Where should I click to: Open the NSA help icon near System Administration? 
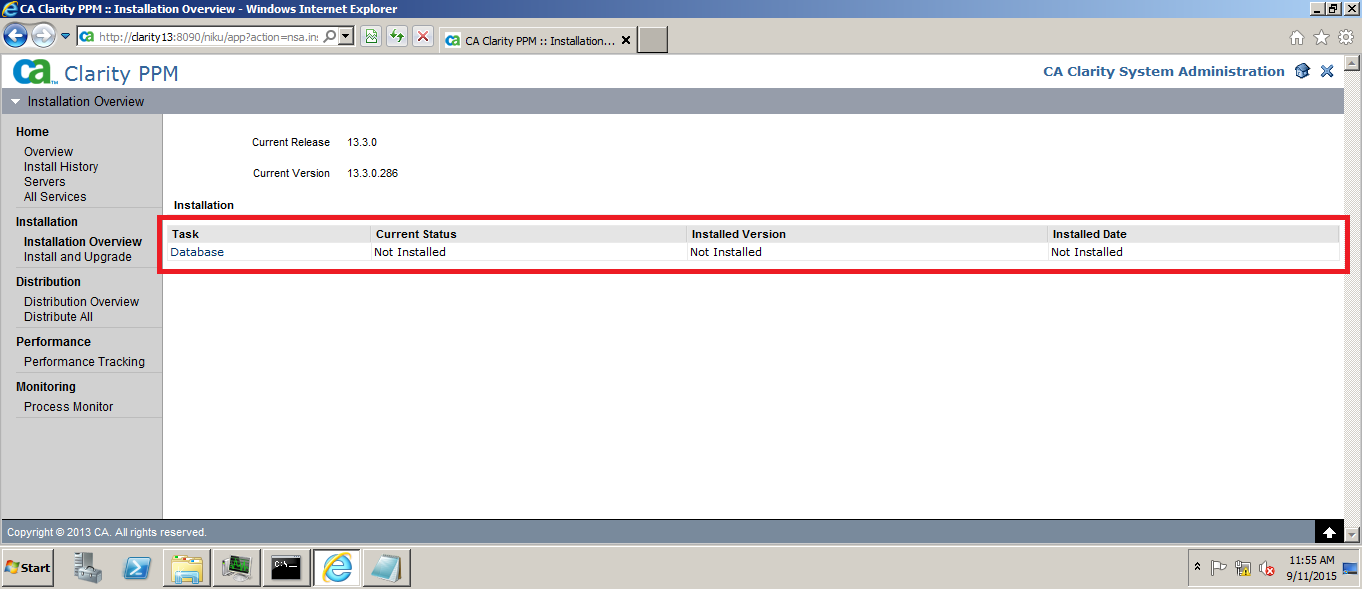[x=1302, y=71]
